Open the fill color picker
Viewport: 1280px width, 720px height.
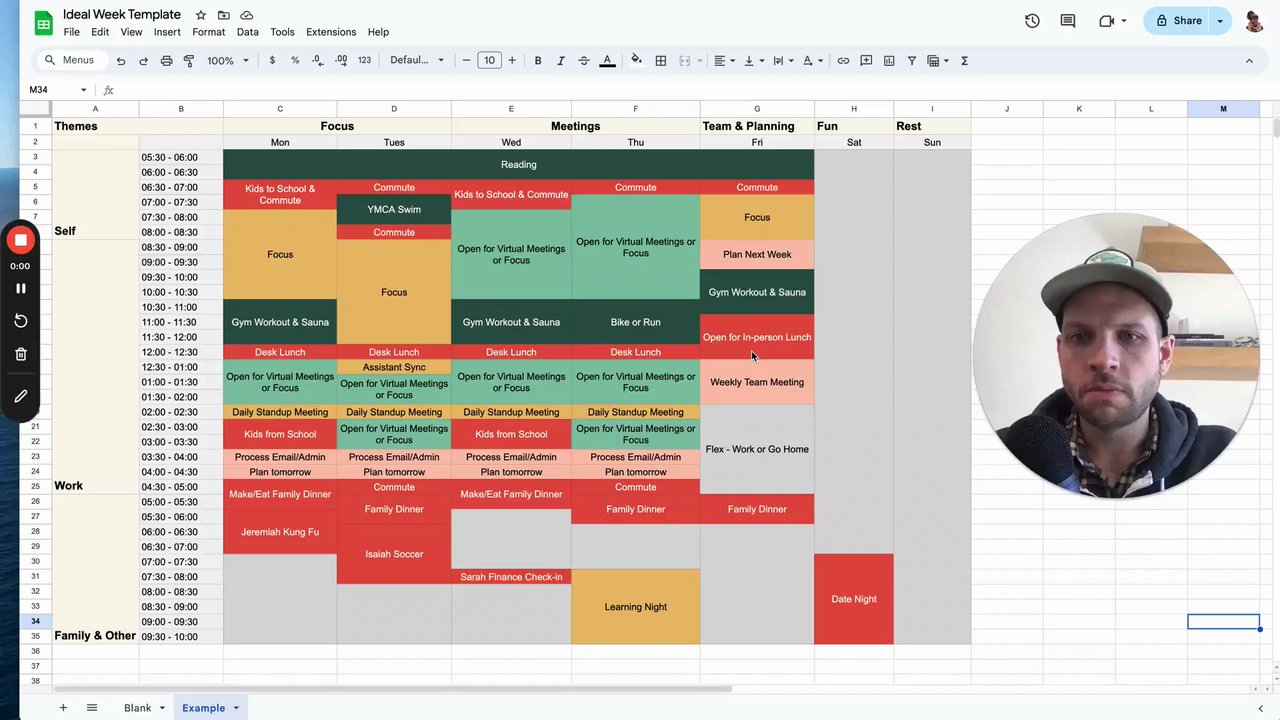point(636,61)
